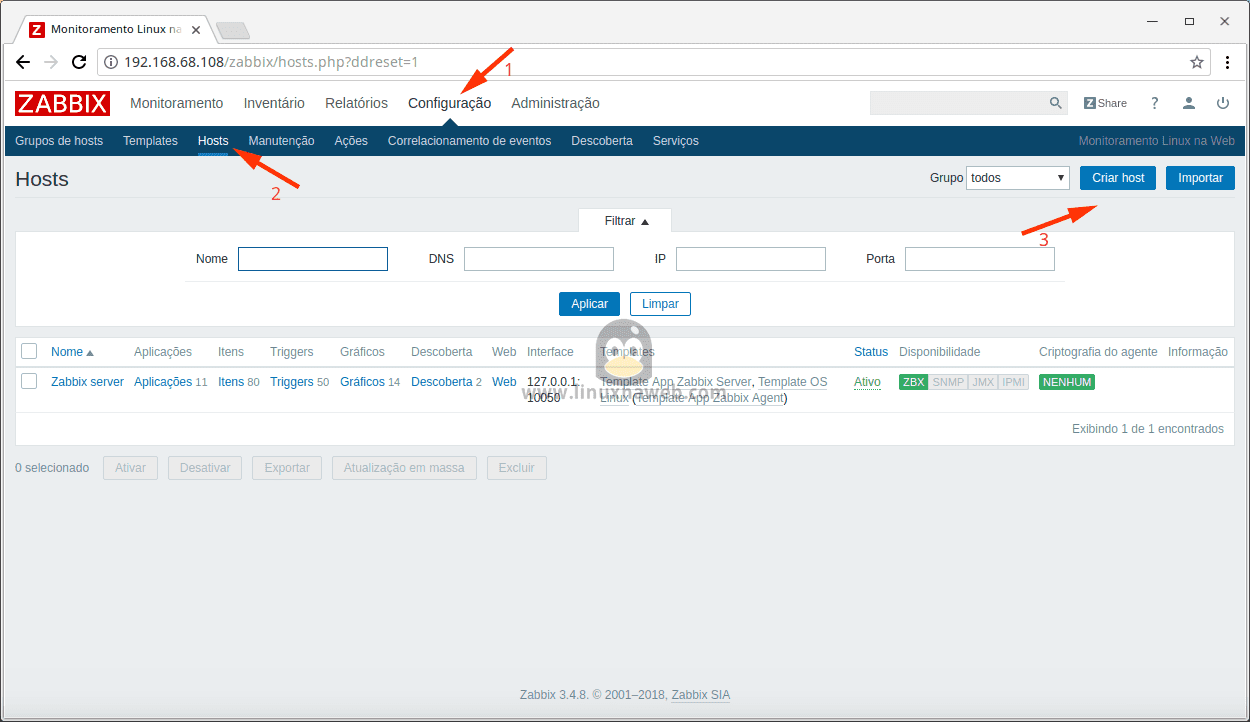Image resolution: width=1250 pixels, height=722 pixels.
Task: Click the green ZBX availability badge
Action: (x=914, y=382)
